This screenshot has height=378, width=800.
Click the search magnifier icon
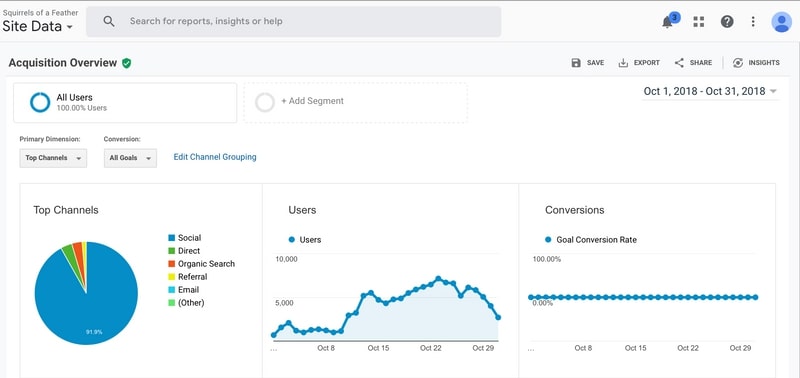pos(109,21)
